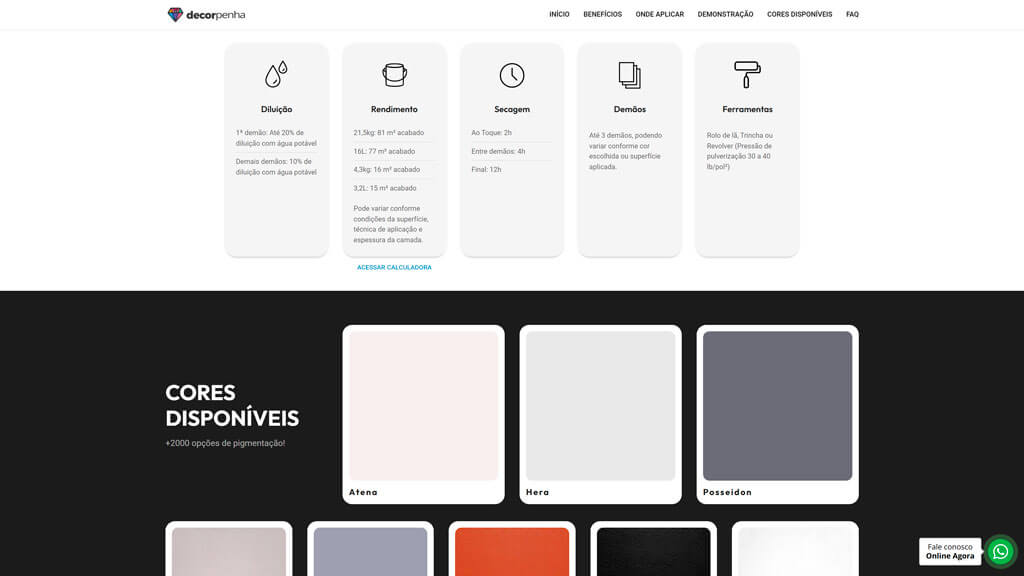This screenshot has height=576, width=1024.
Task: Open the CORES DISPONÍVEIS menu item
Action: (x=799, y=14)
